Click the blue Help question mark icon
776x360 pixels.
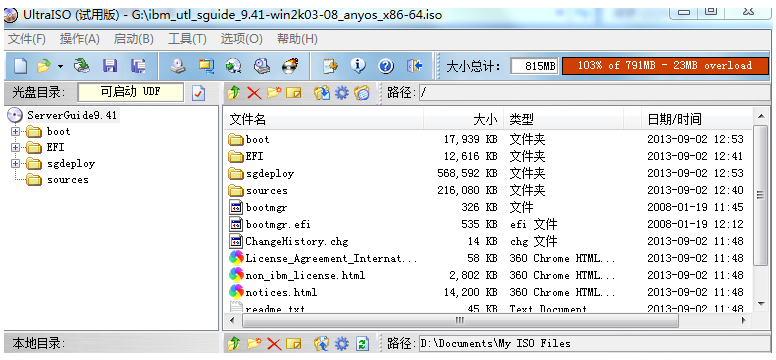[386, 65]
